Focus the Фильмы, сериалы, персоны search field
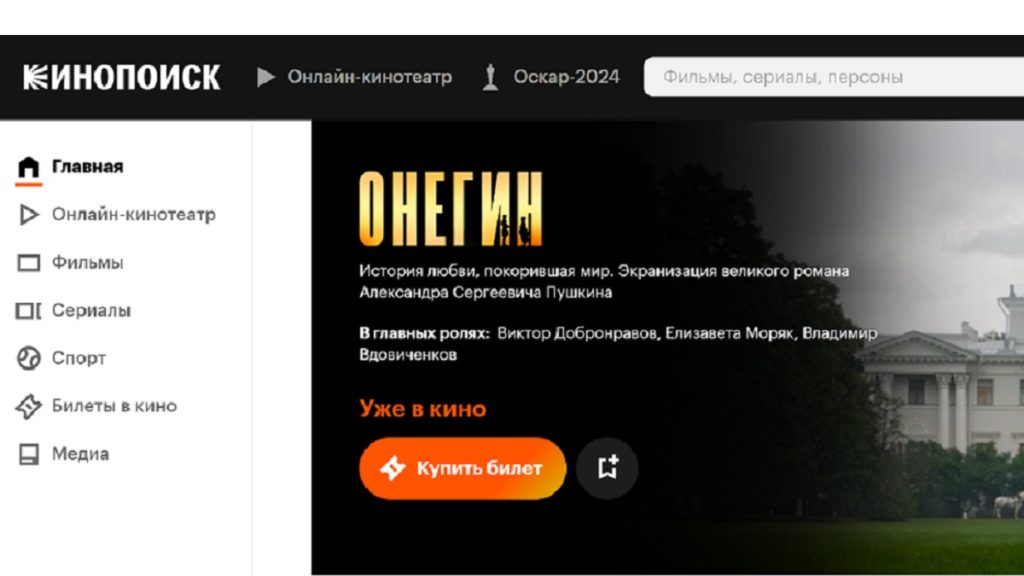 click(x=833, y=77)
